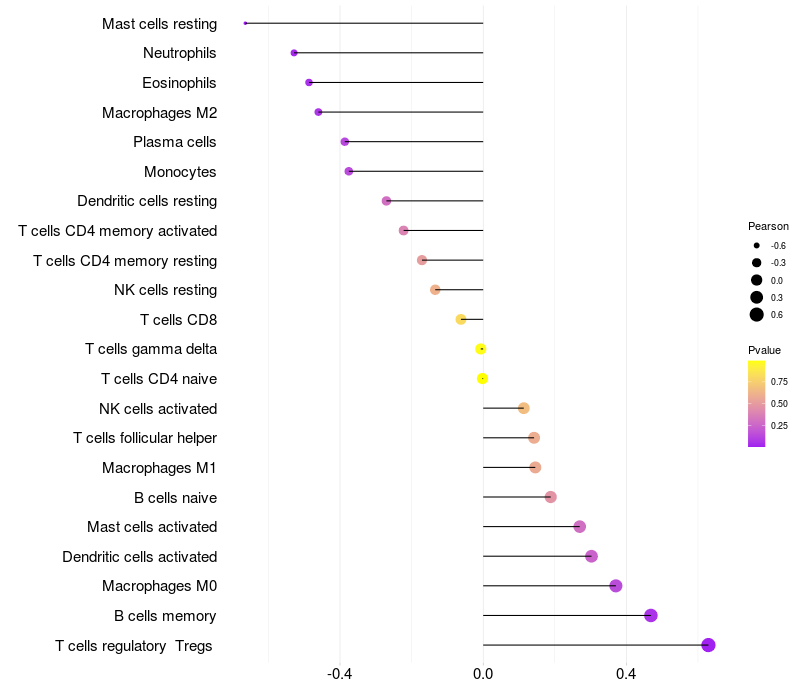
Task: Click the yellow T cells gamma delta dot
Action: 481,349
